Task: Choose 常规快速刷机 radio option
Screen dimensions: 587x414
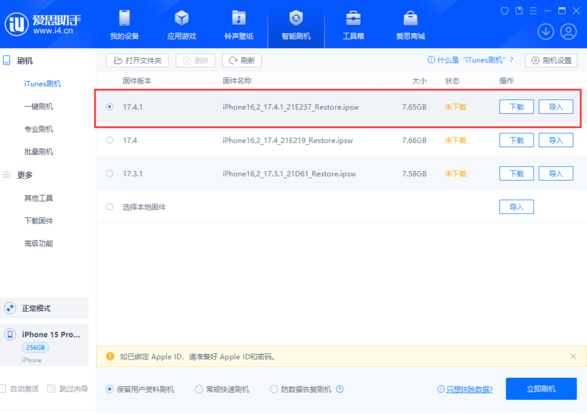Action: click(x=199, y=389)
